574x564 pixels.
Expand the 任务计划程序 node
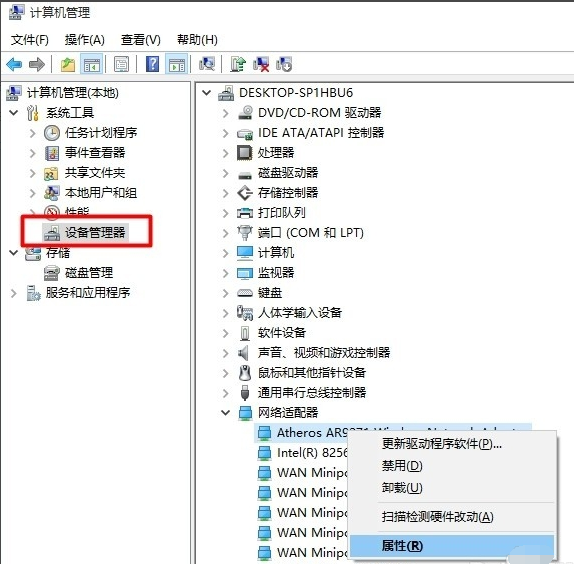tap(33, 133)
